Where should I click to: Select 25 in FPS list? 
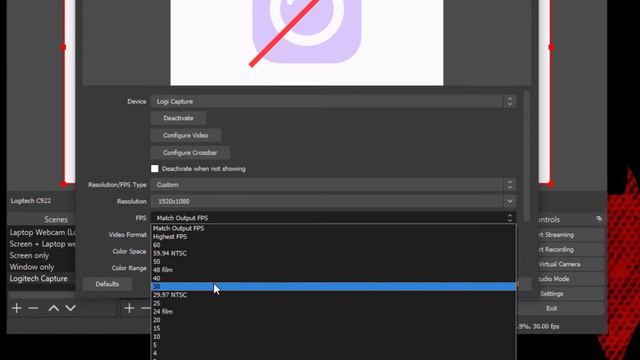point(333,303)
